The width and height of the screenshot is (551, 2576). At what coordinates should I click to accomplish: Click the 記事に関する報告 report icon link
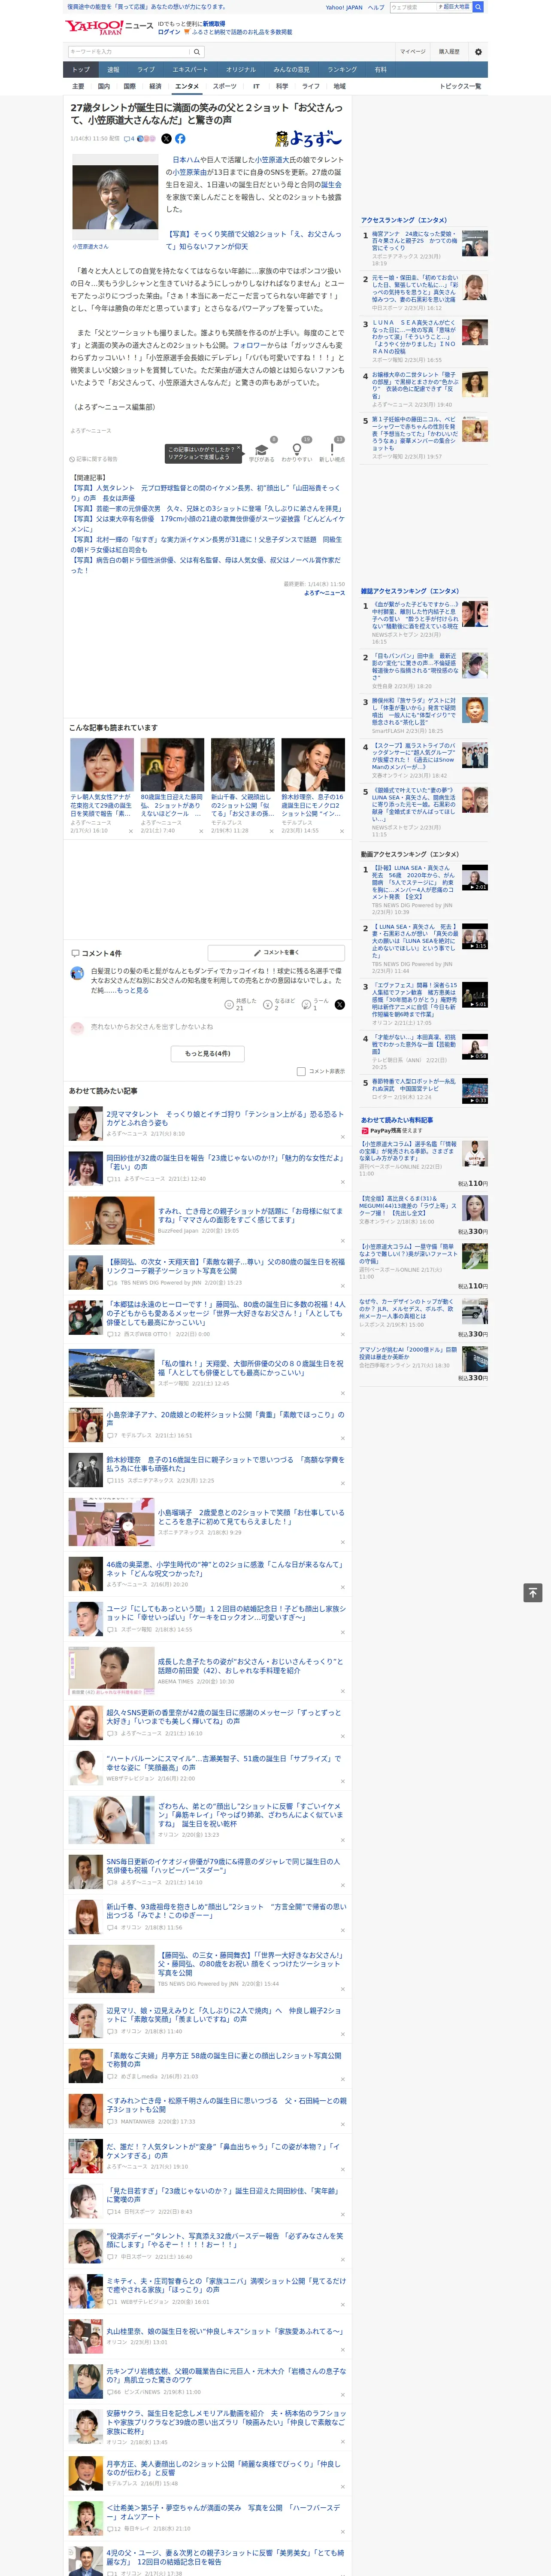[93, 459]
